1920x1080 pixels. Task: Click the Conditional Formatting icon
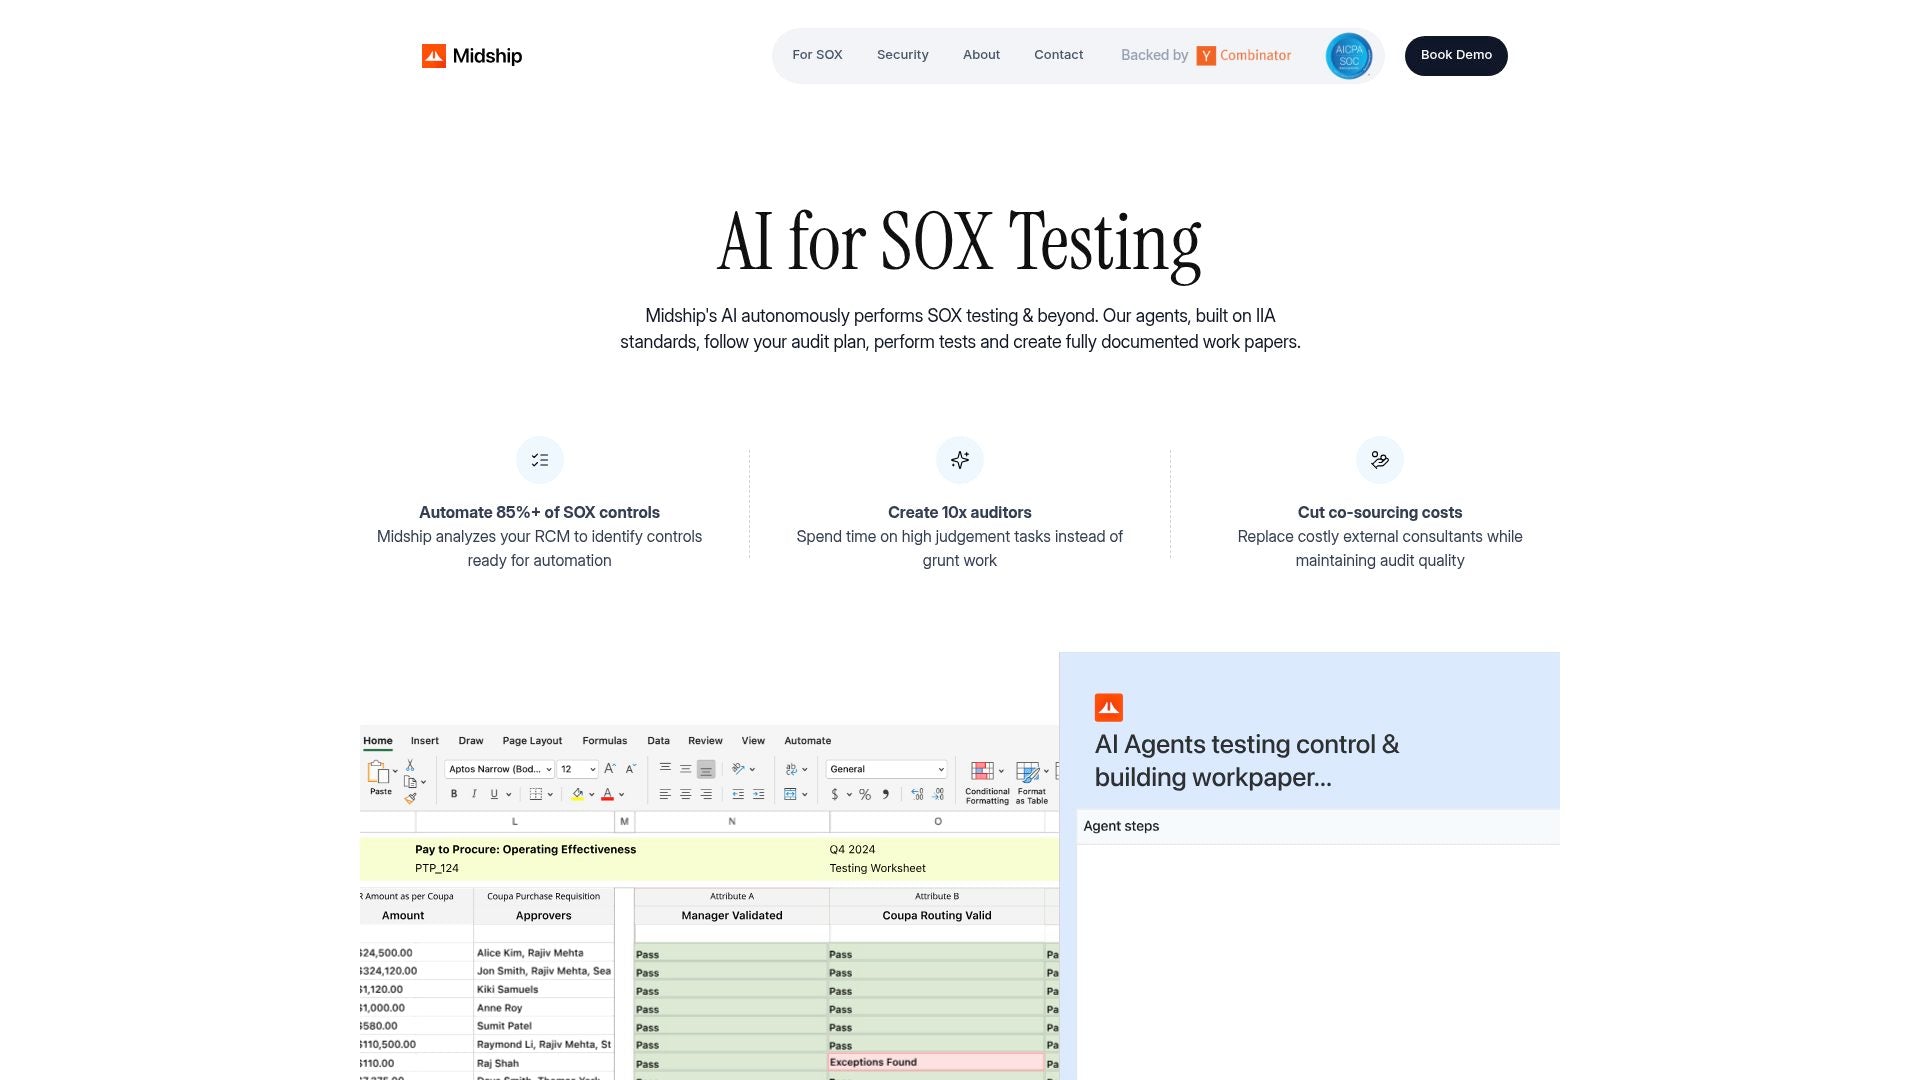pyautogui.click(x=983, y=771)
